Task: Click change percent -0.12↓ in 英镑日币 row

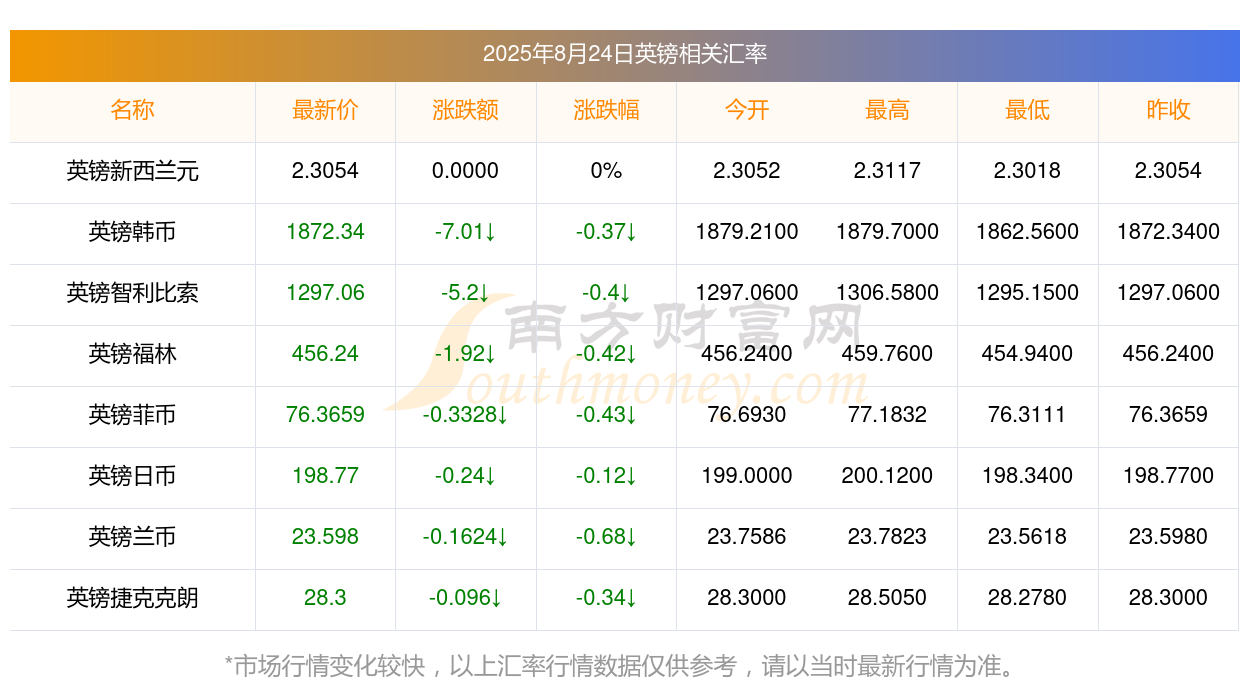Action: tap(606, 476)
